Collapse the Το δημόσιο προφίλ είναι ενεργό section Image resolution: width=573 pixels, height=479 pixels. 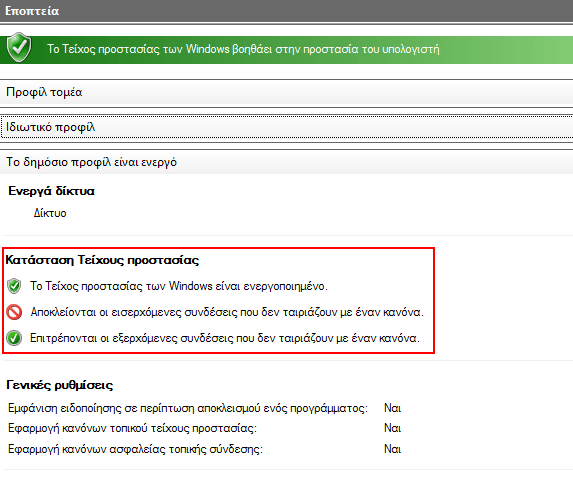pyautogui.click(x=286, y=162)
